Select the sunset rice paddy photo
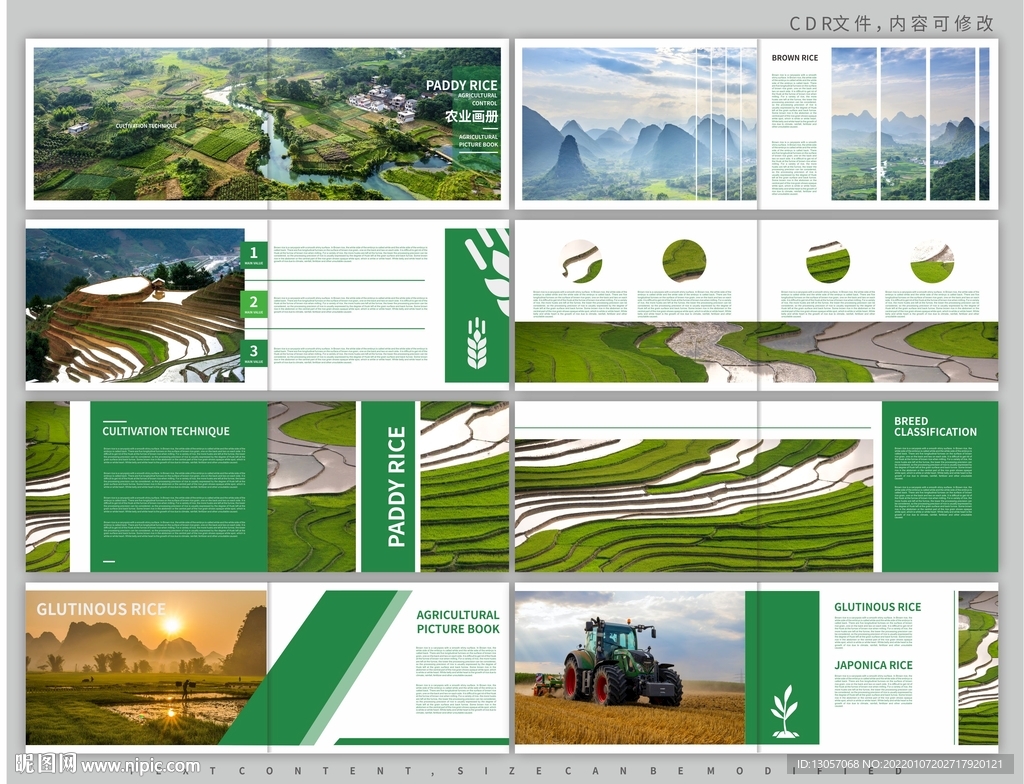 pos(146,668)
